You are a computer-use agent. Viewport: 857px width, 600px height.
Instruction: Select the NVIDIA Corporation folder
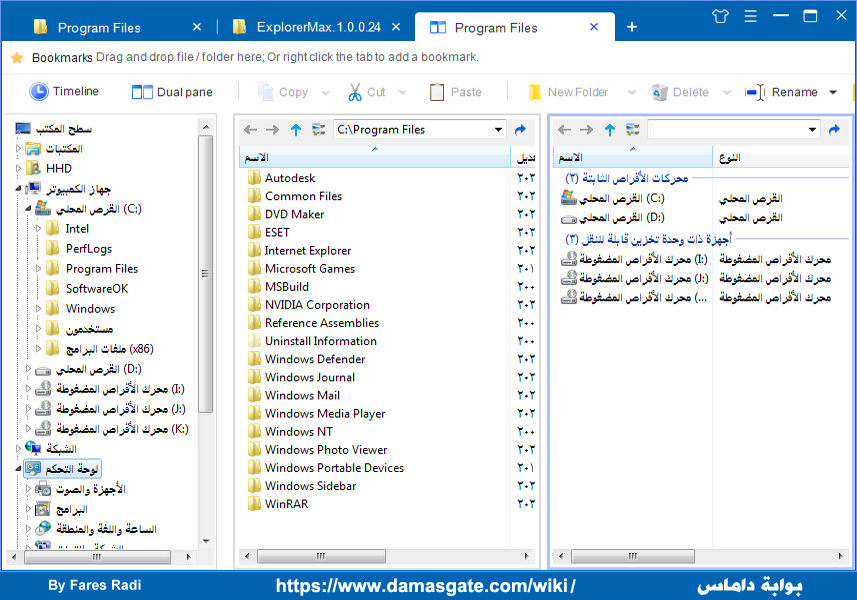[x=308, y=304]
